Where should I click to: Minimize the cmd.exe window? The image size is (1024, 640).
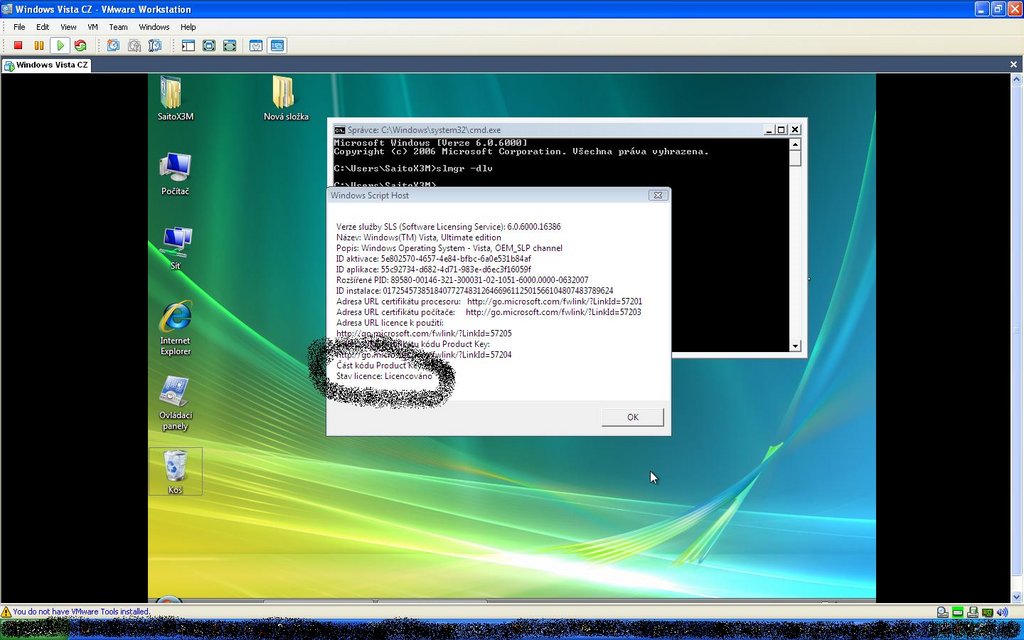coord(769,129)
